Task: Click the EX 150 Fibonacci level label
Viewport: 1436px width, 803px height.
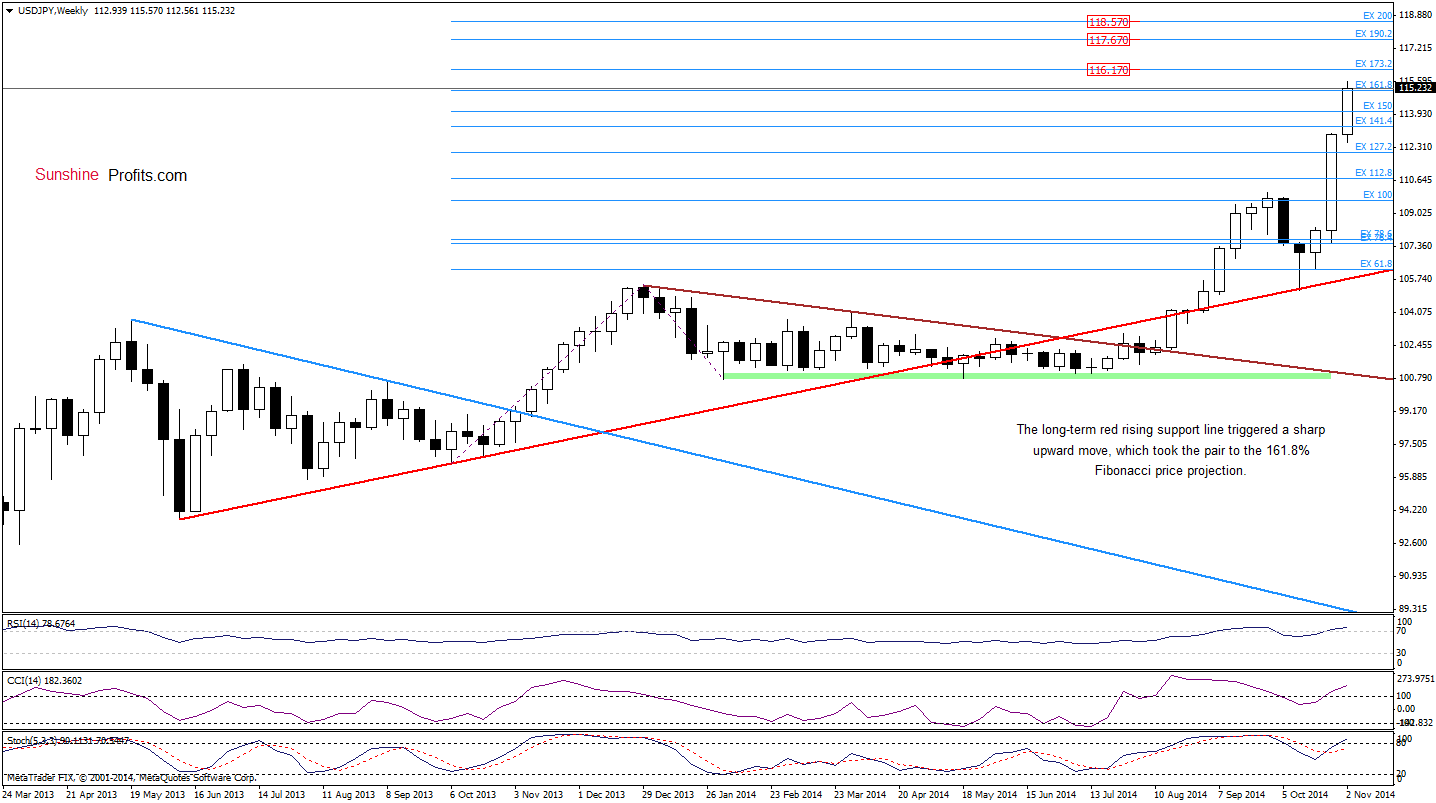Action: (1377, 106)
